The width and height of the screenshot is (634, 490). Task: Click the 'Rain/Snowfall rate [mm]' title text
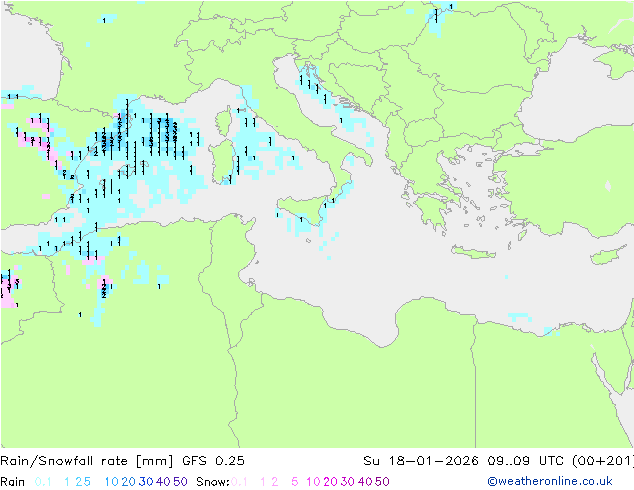87,461
